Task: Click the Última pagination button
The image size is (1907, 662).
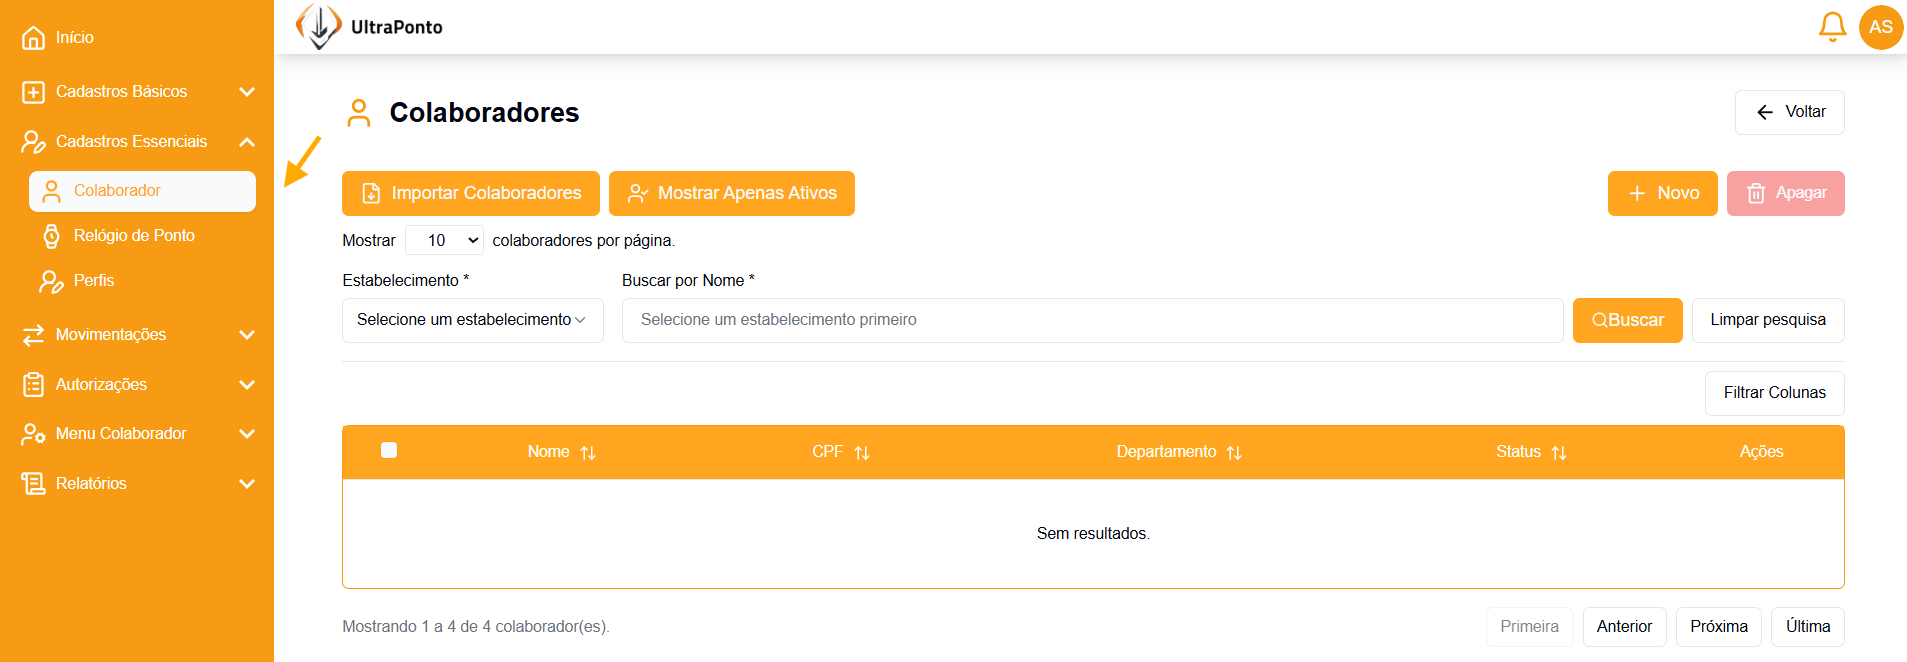Action: (x=1808, y=627)
